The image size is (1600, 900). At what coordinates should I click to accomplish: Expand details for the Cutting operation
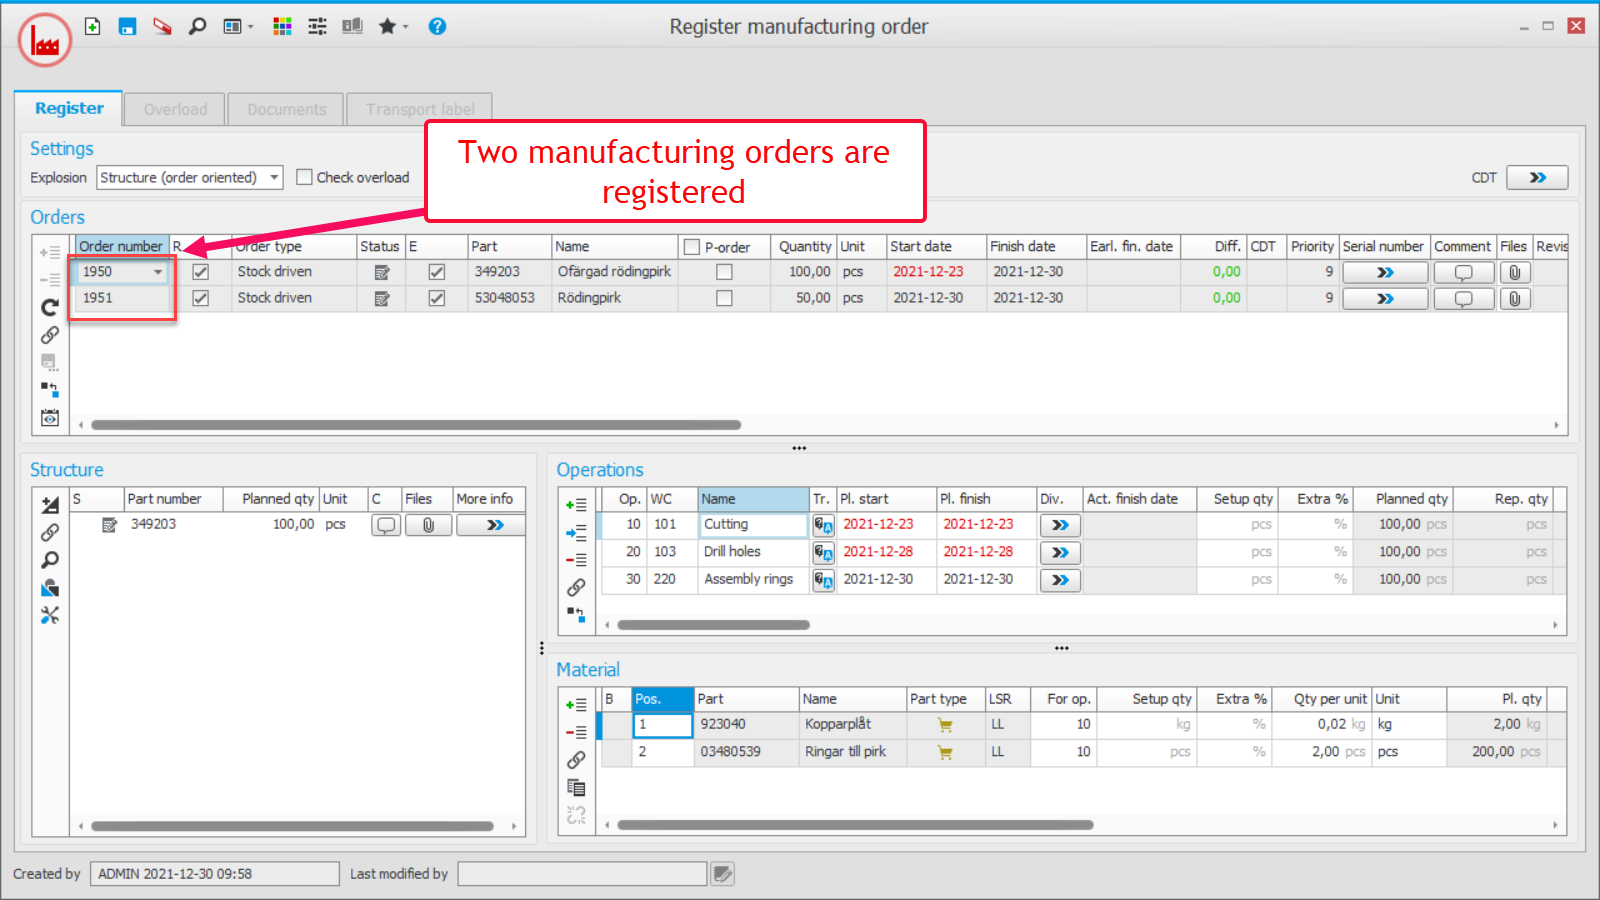[1059, 524]
